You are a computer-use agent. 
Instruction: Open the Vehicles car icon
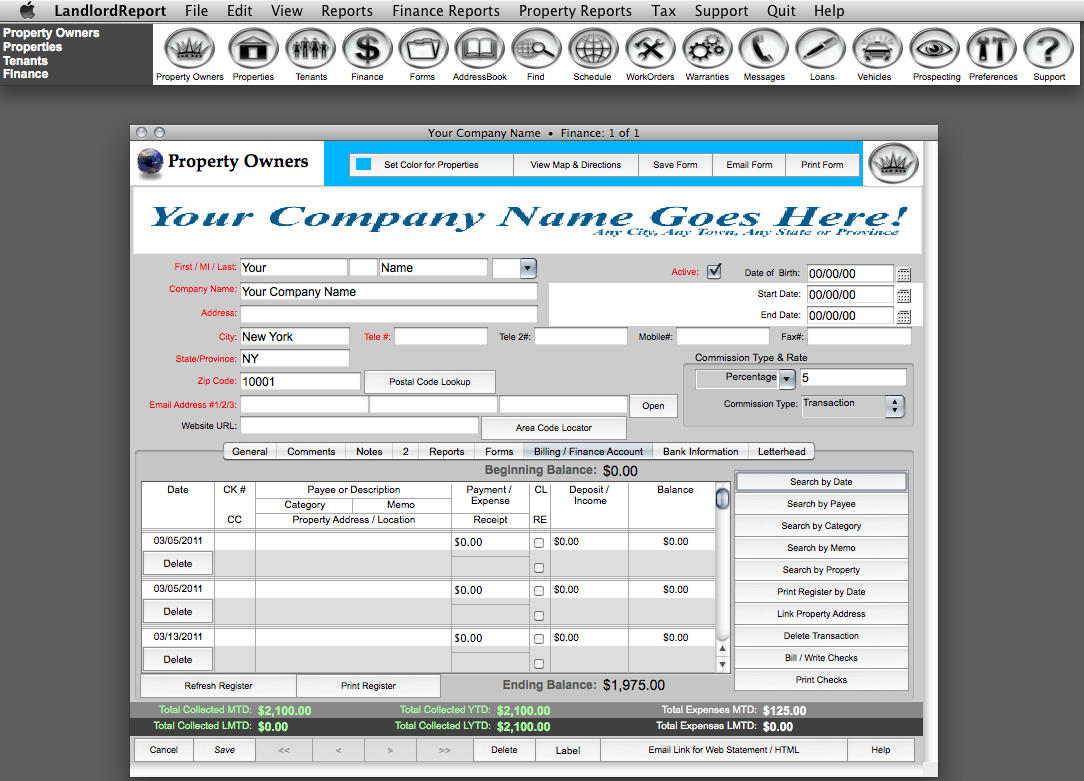[877, 49]
